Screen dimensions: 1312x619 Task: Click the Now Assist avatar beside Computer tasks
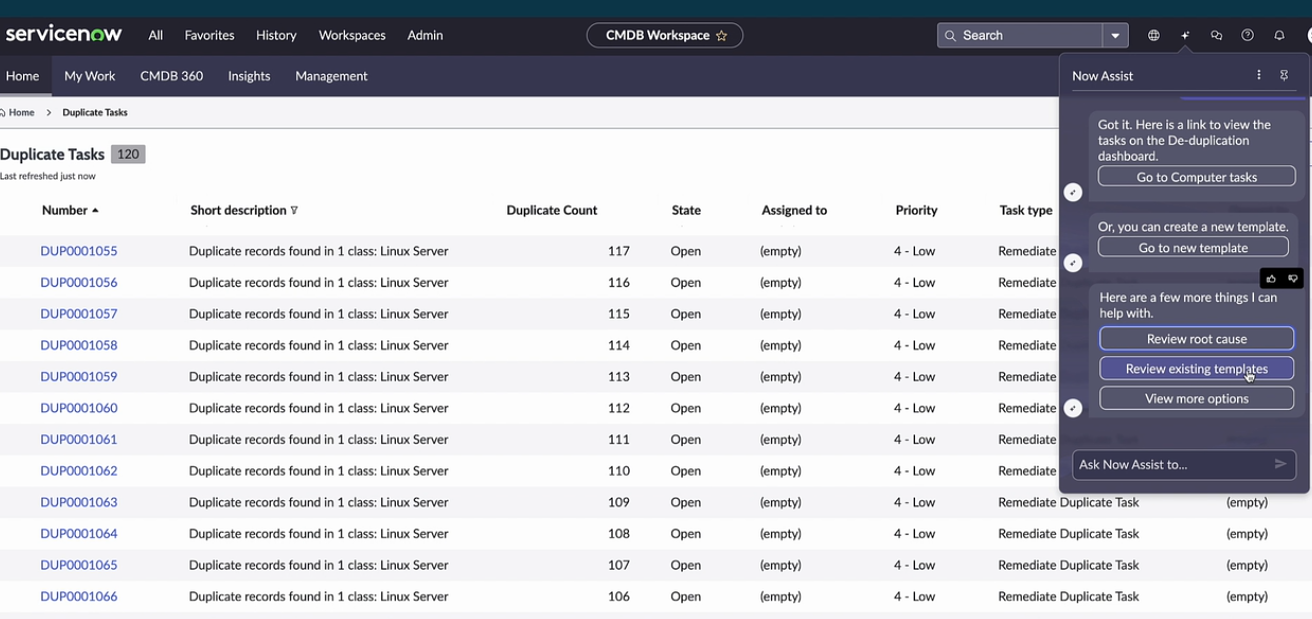(x=1073, y=192)
